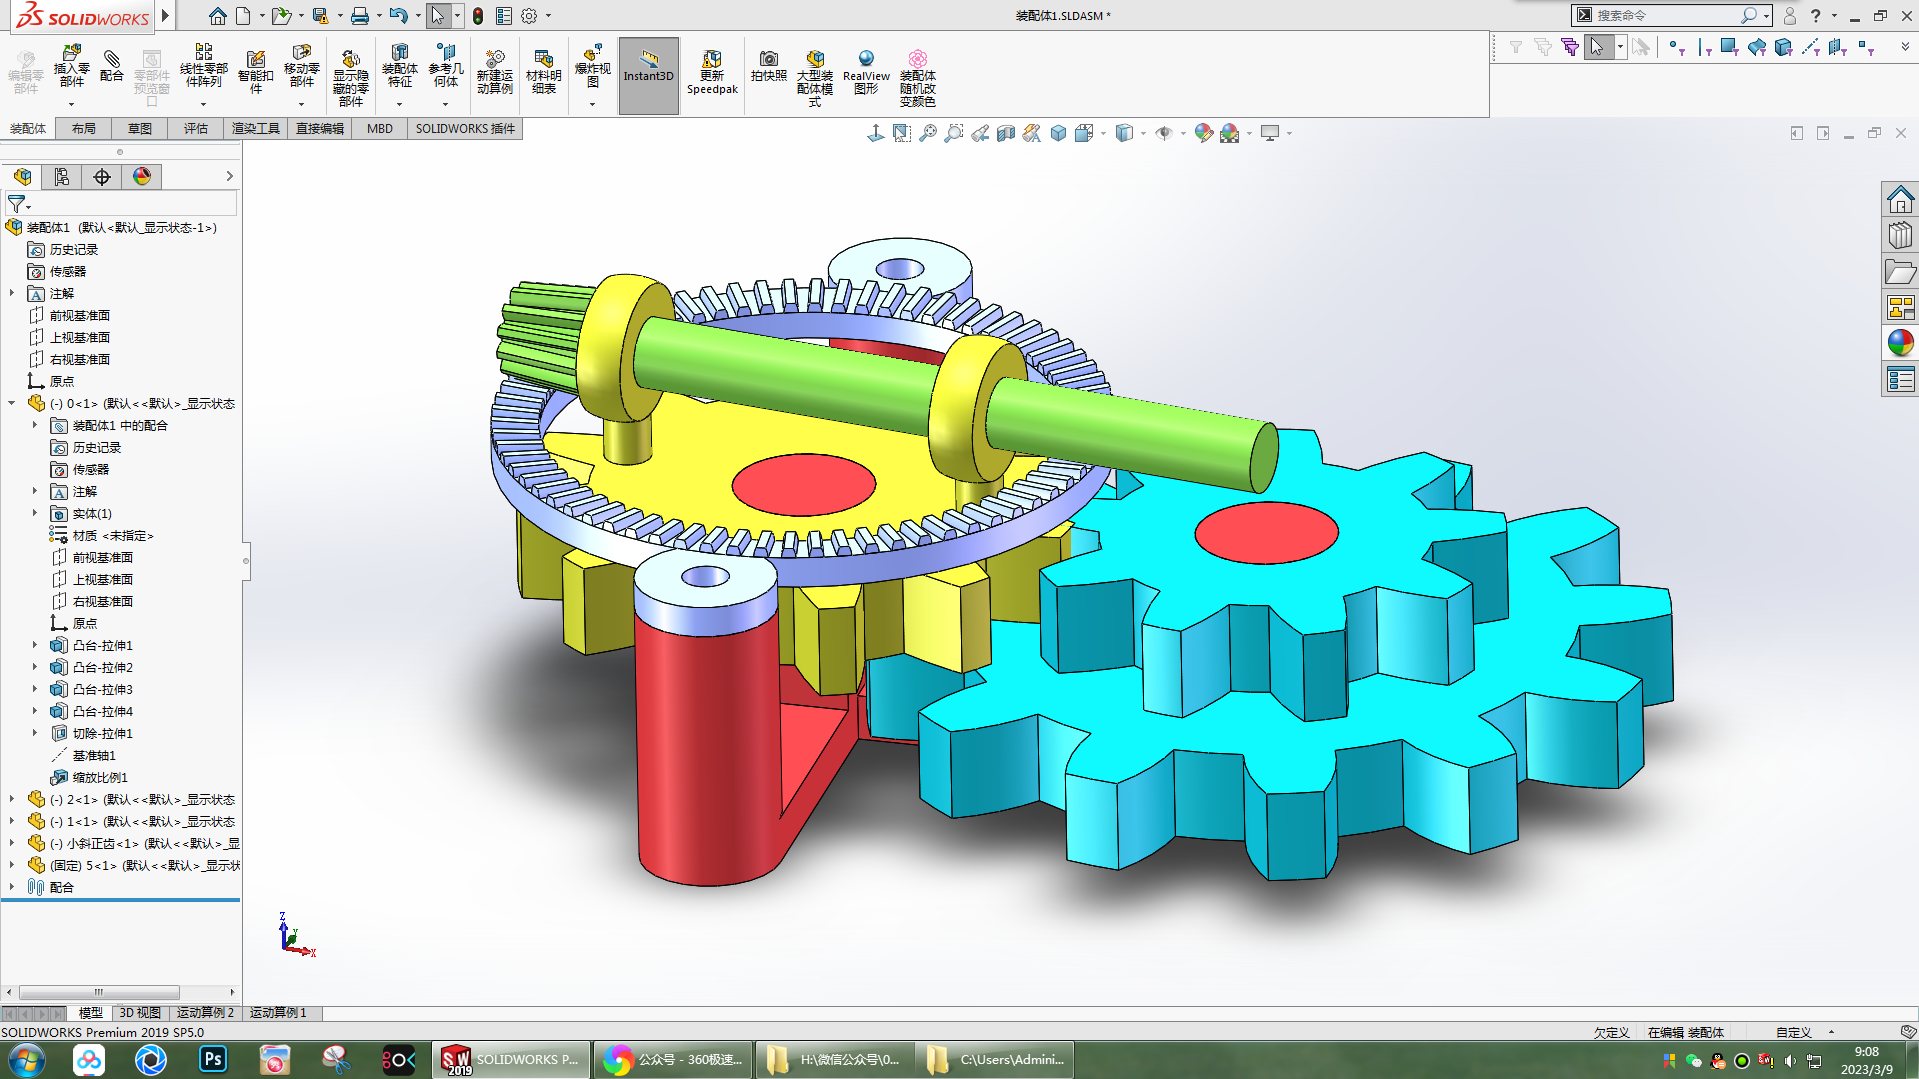
Task: Expand the 凸台-拉伸1 feature node
Action: point(35,645)
